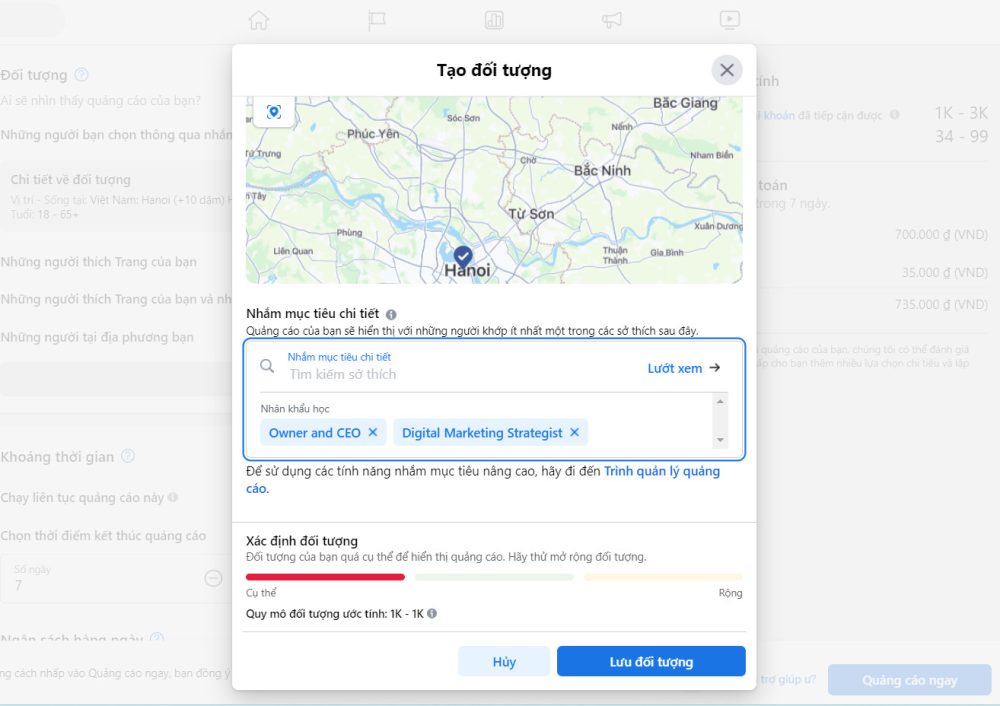The image size is (1000, 706).
Task: Open the Pages flag icon
Action: [x=377, y=20]
